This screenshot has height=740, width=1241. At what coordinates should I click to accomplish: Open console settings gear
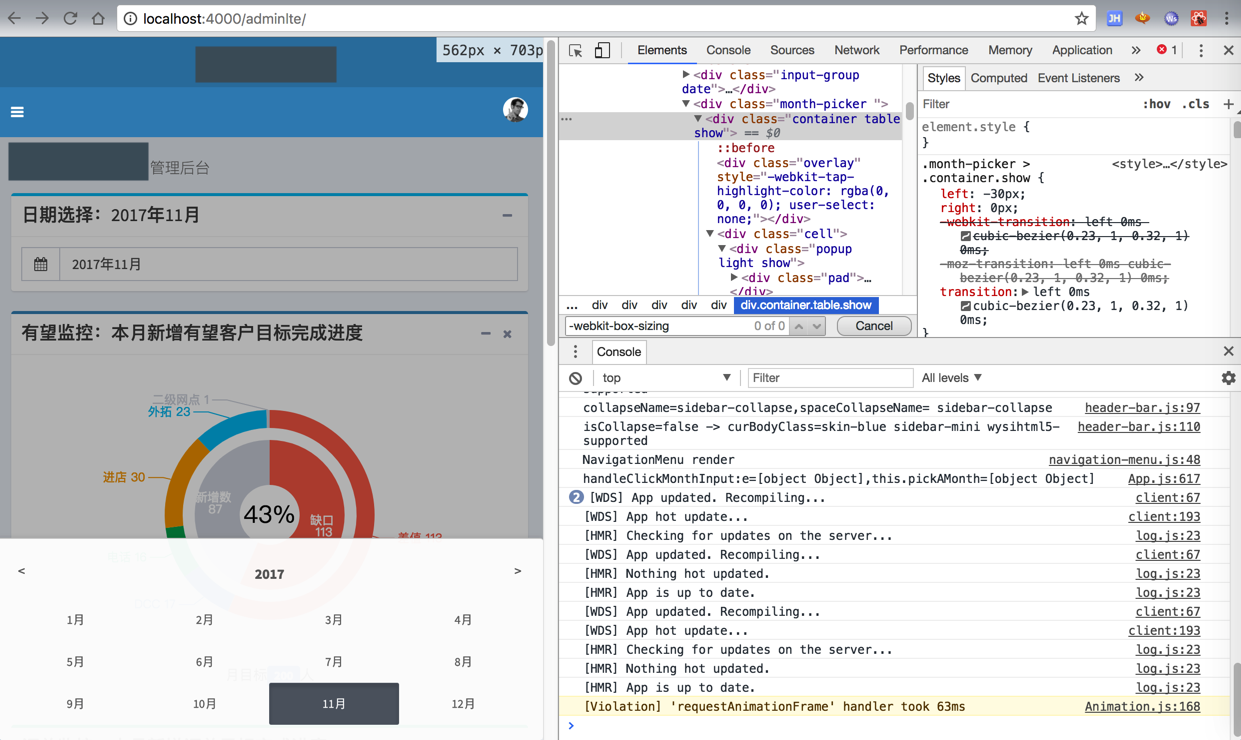[1228, 378]
